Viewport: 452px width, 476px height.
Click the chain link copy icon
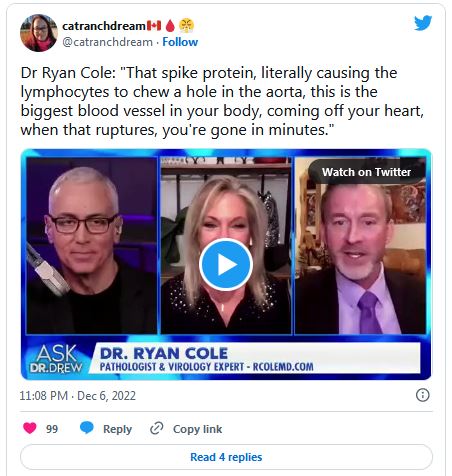pyautogui.click(x=156, y=428)
